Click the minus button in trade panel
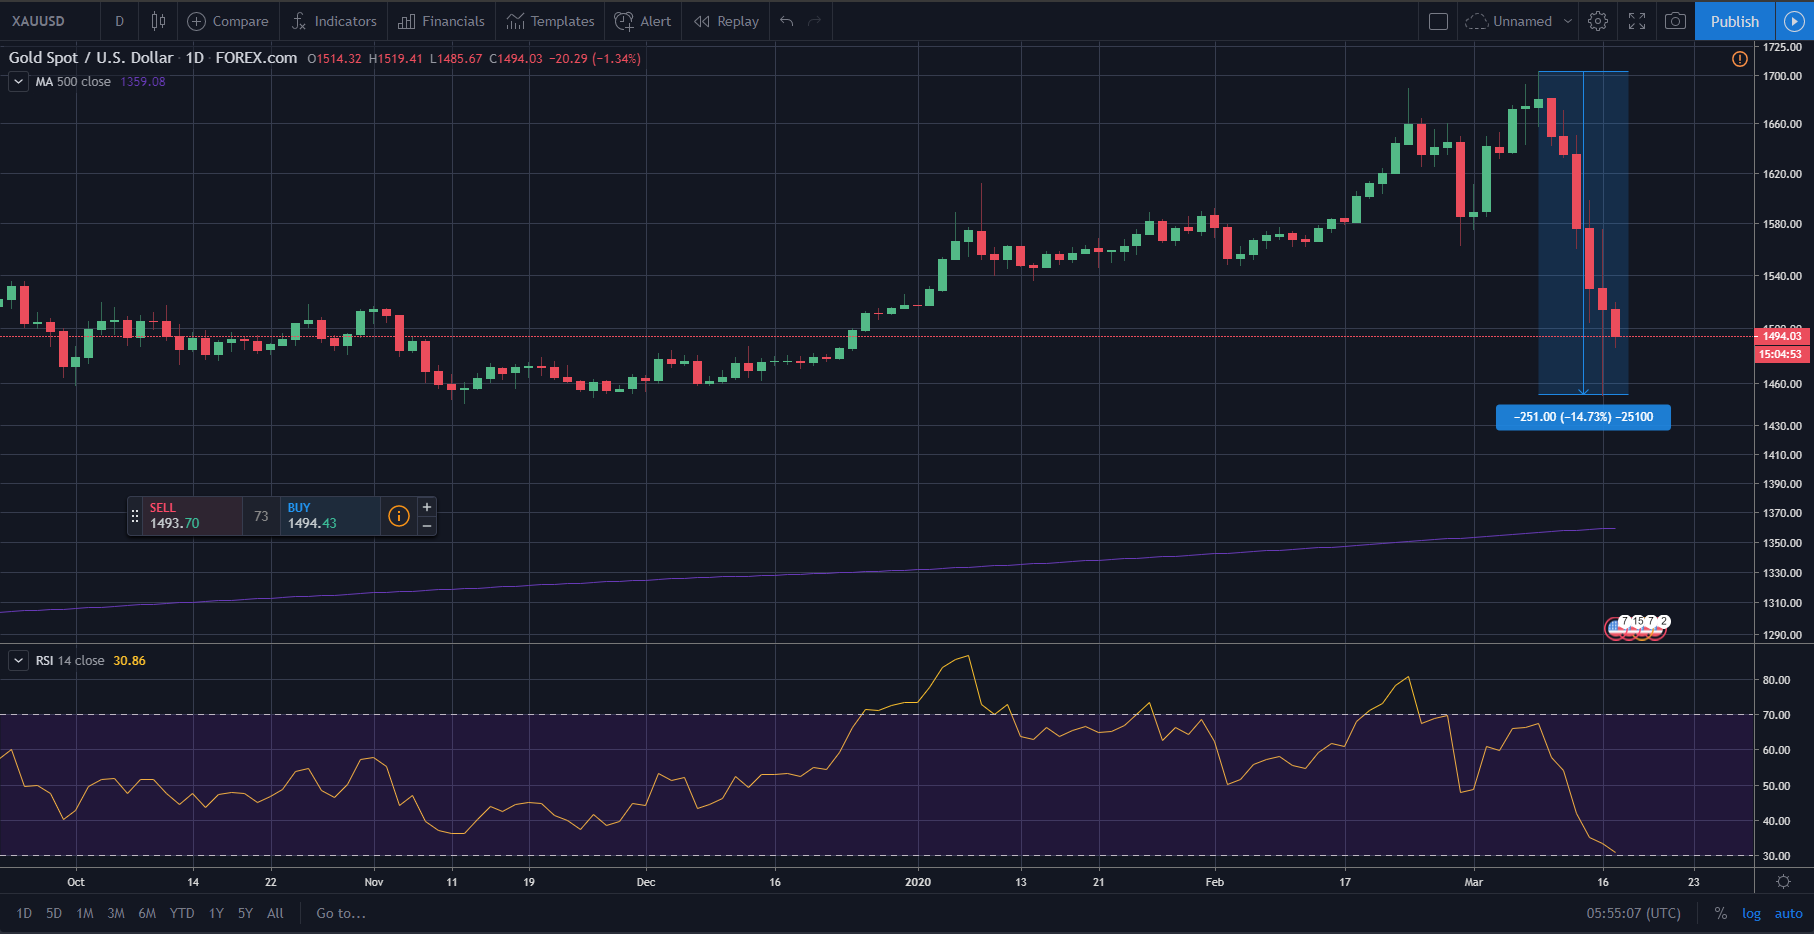The image size is (1814, 934). pyautogui.click(x=427, y=525)
